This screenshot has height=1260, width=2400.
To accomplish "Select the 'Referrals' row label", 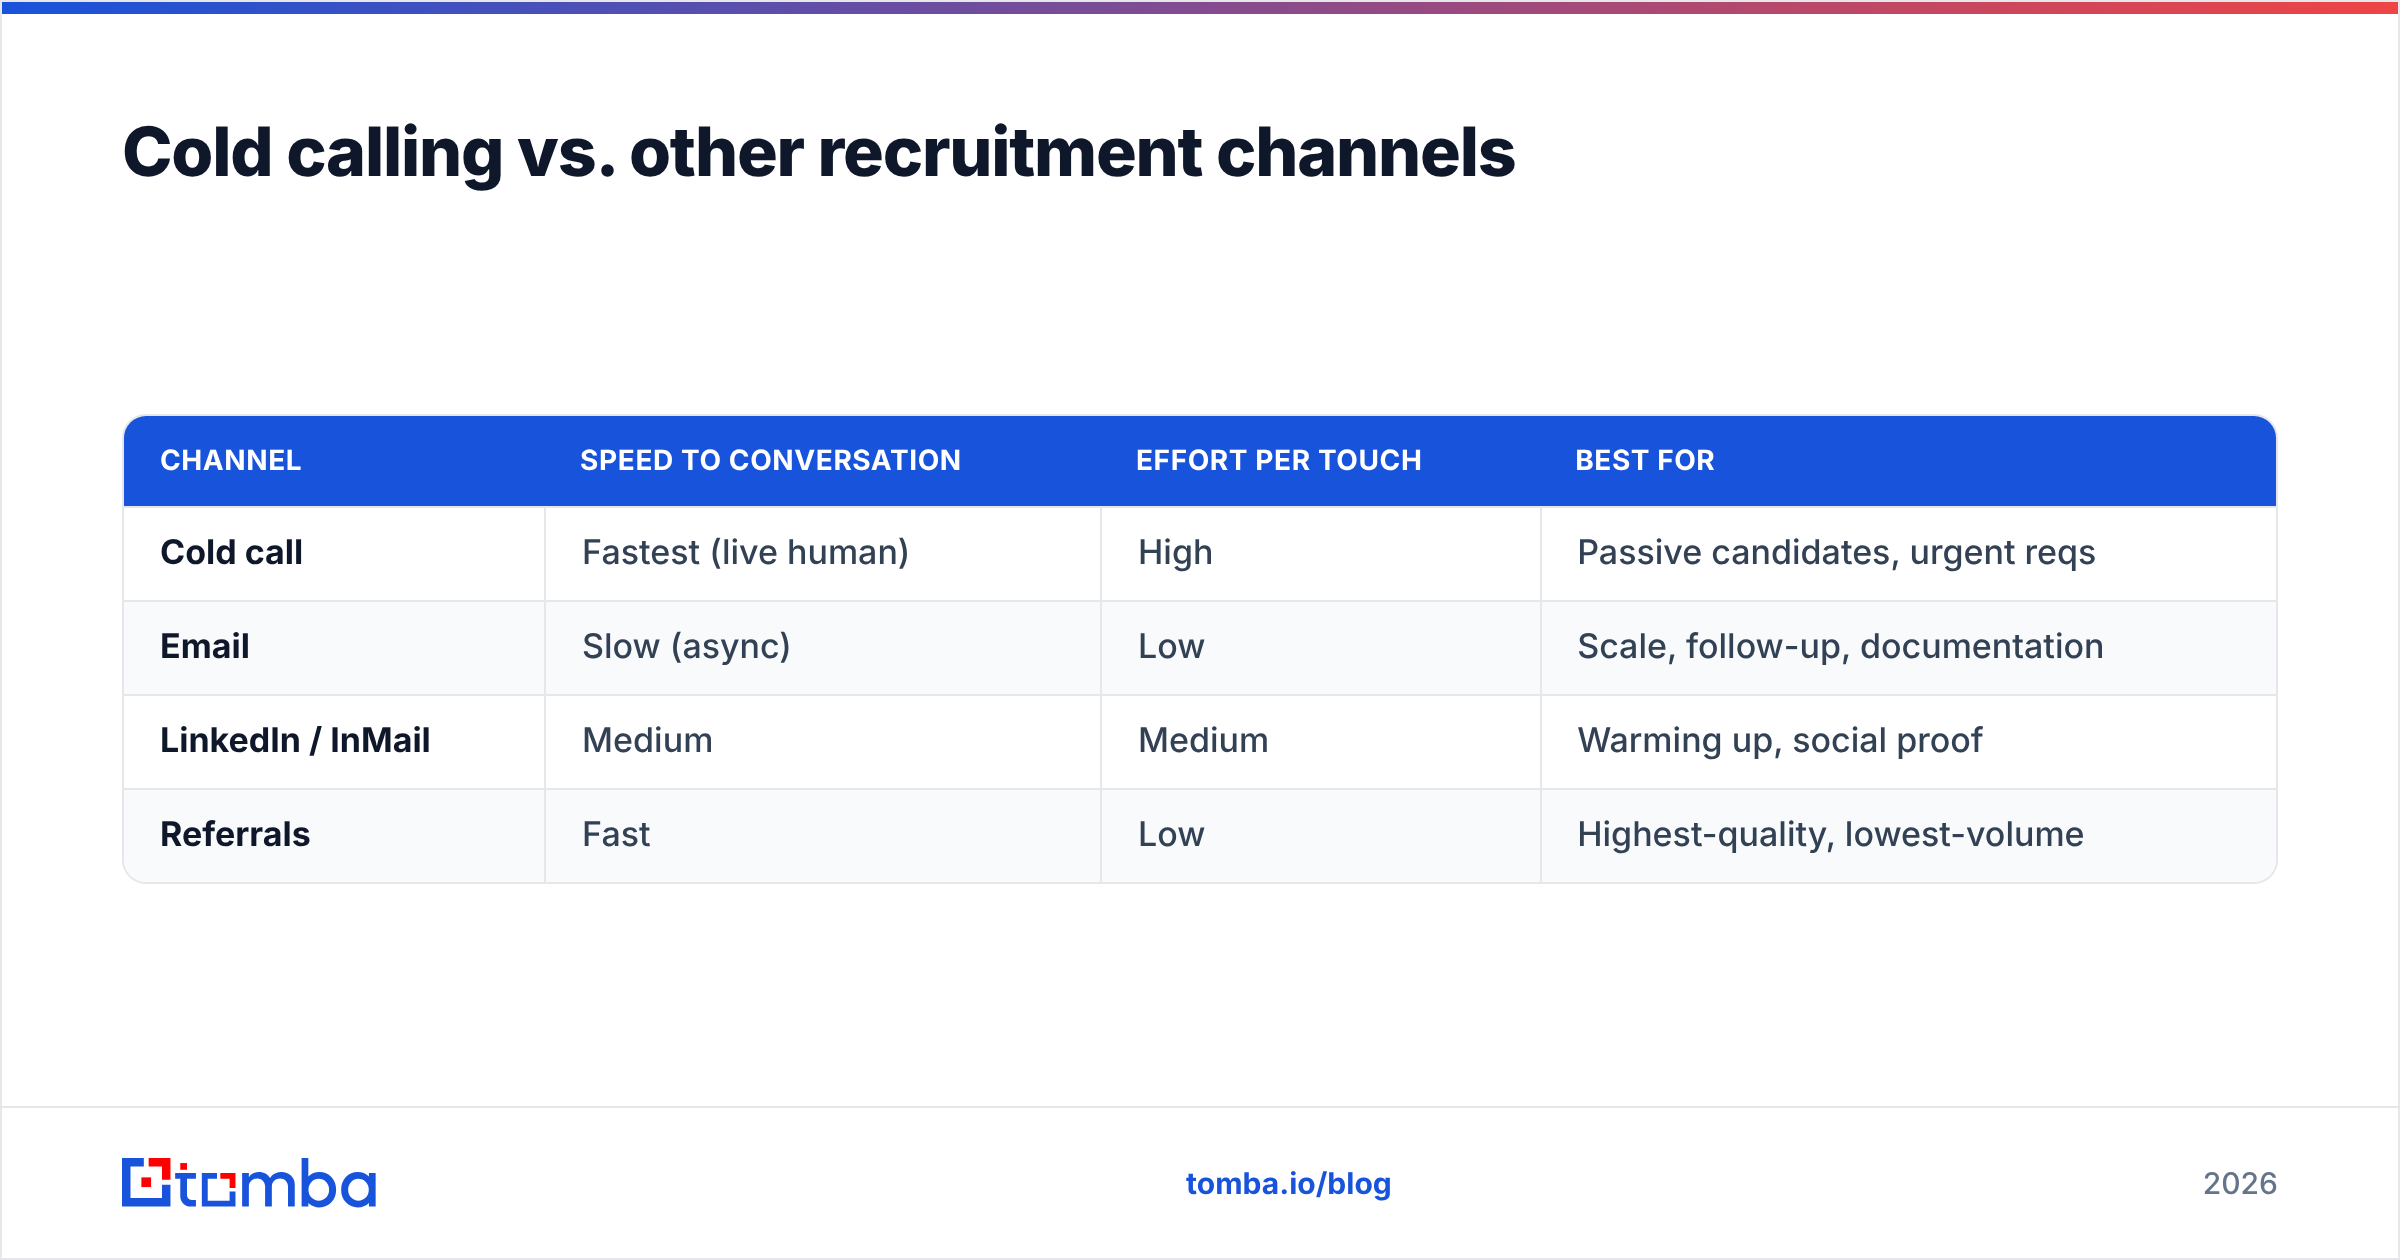I will (235, 834).
